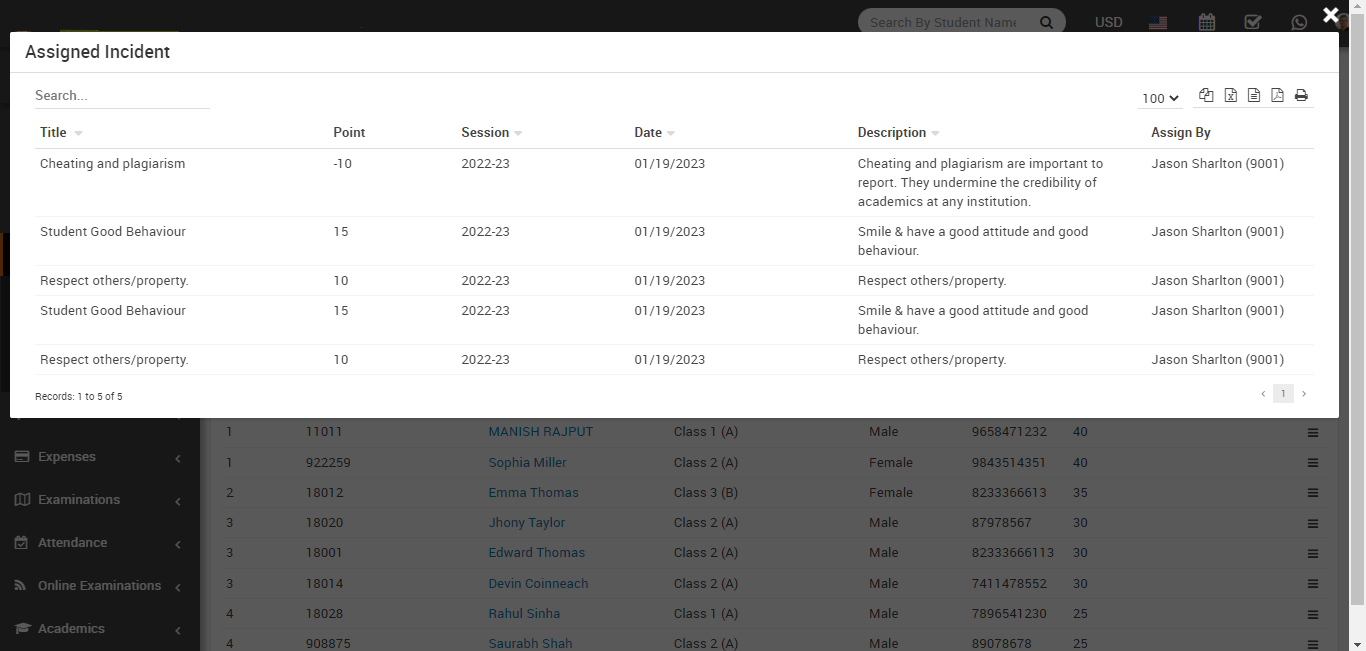Click the magnifier icon in student search

(1046, 22)
